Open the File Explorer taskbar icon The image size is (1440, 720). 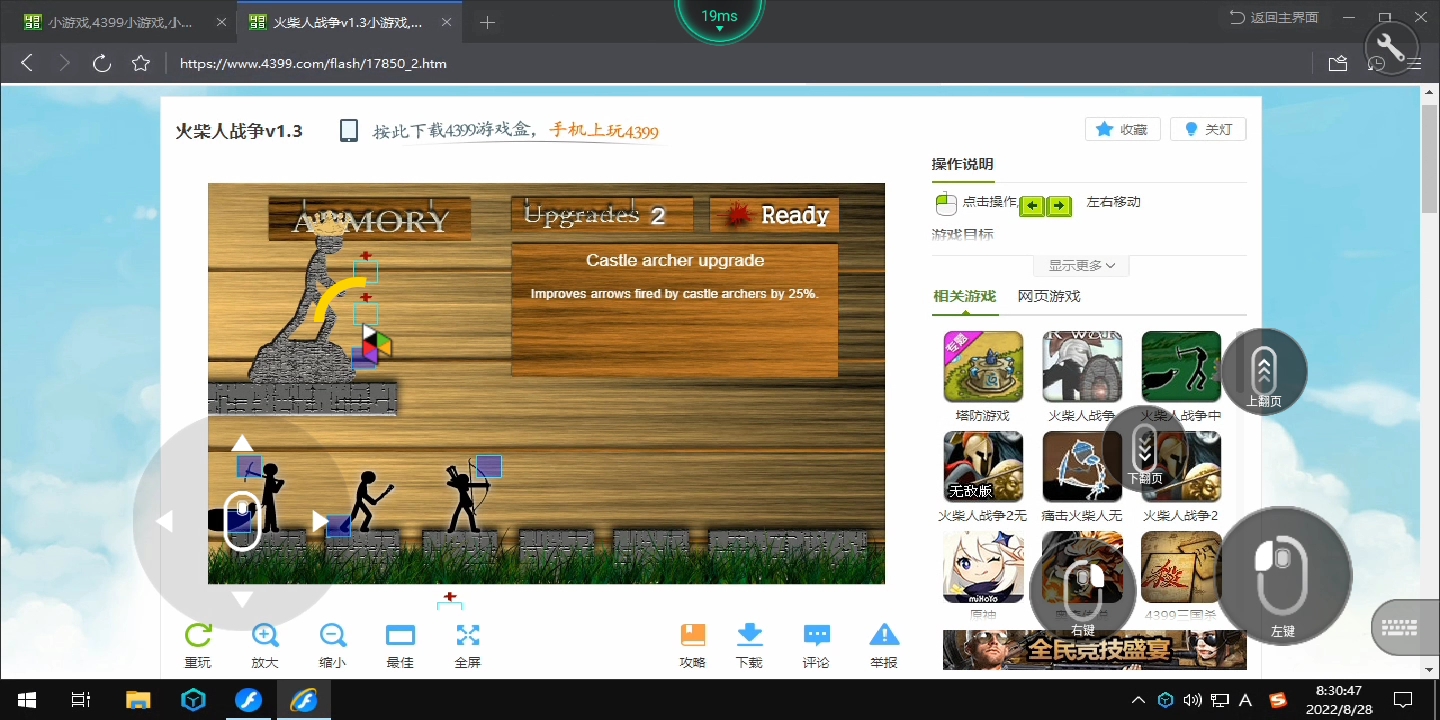pyautogui.click(x=138, y=699)
